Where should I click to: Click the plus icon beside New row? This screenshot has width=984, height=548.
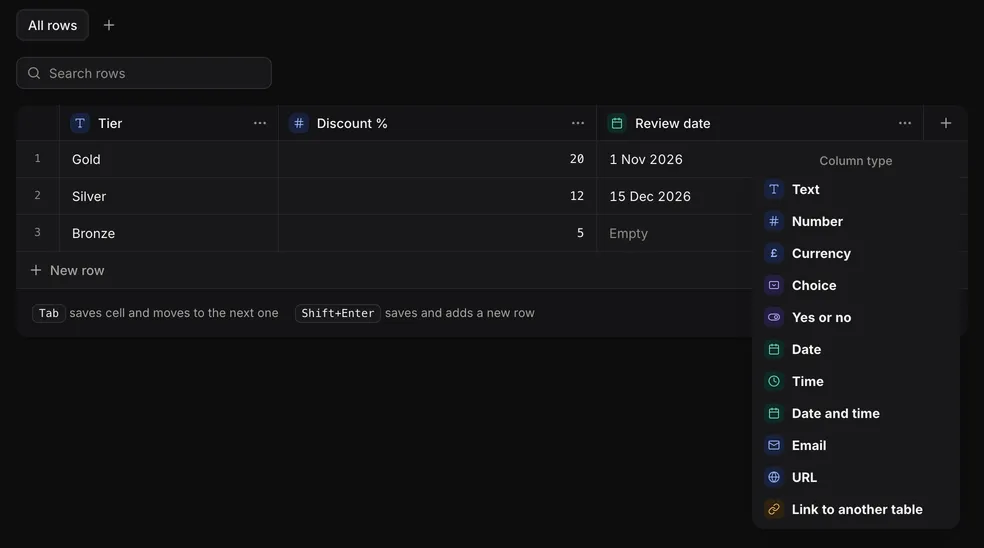click(36, 270)
